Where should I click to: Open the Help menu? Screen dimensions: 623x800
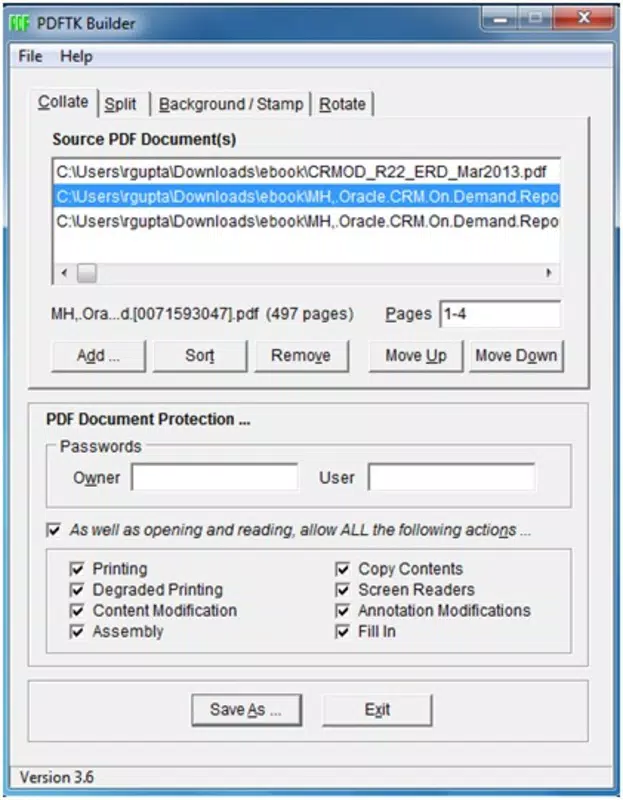[x=76, y=56]
